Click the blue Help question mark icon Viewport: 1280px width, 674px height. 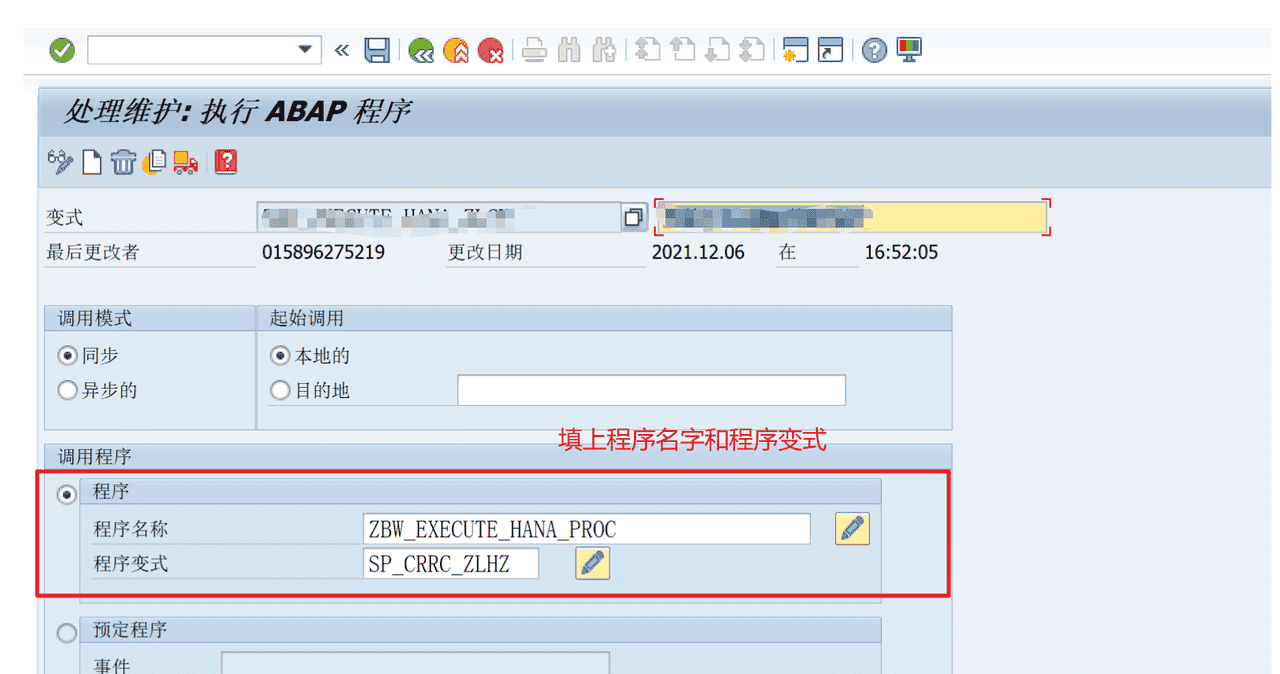(x=874, y=50)
